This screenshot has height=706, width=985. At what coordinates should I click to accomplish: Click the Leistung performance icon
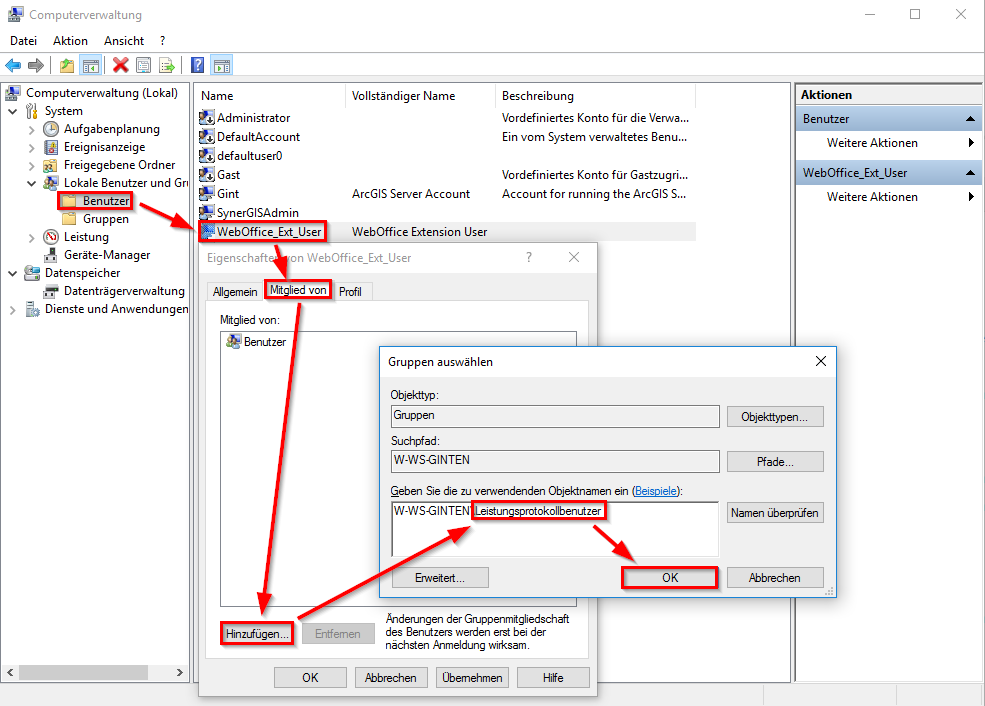(x=51, y=237)
